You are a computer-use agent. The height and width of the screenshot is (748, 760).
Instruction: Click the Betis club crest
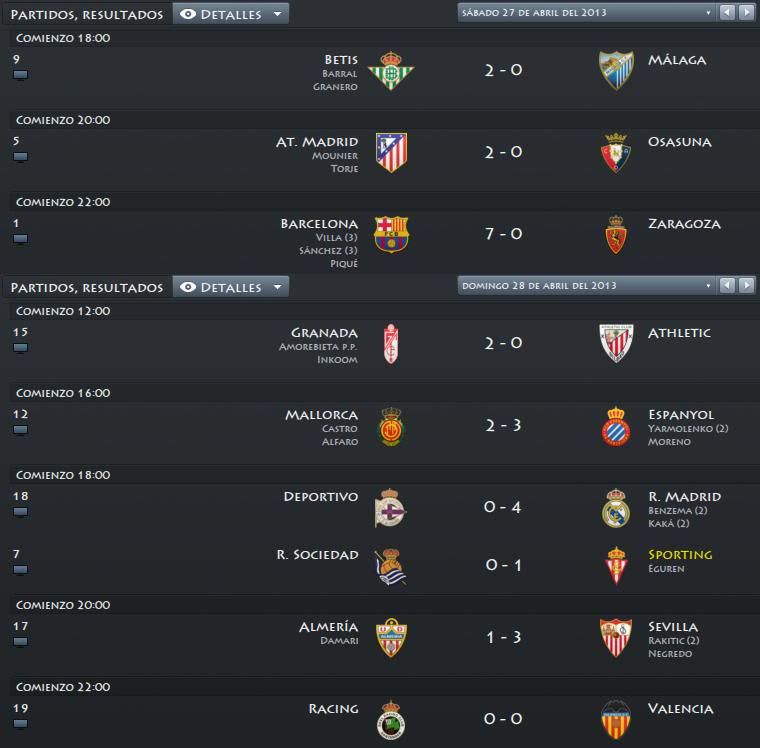coord(391,71)
